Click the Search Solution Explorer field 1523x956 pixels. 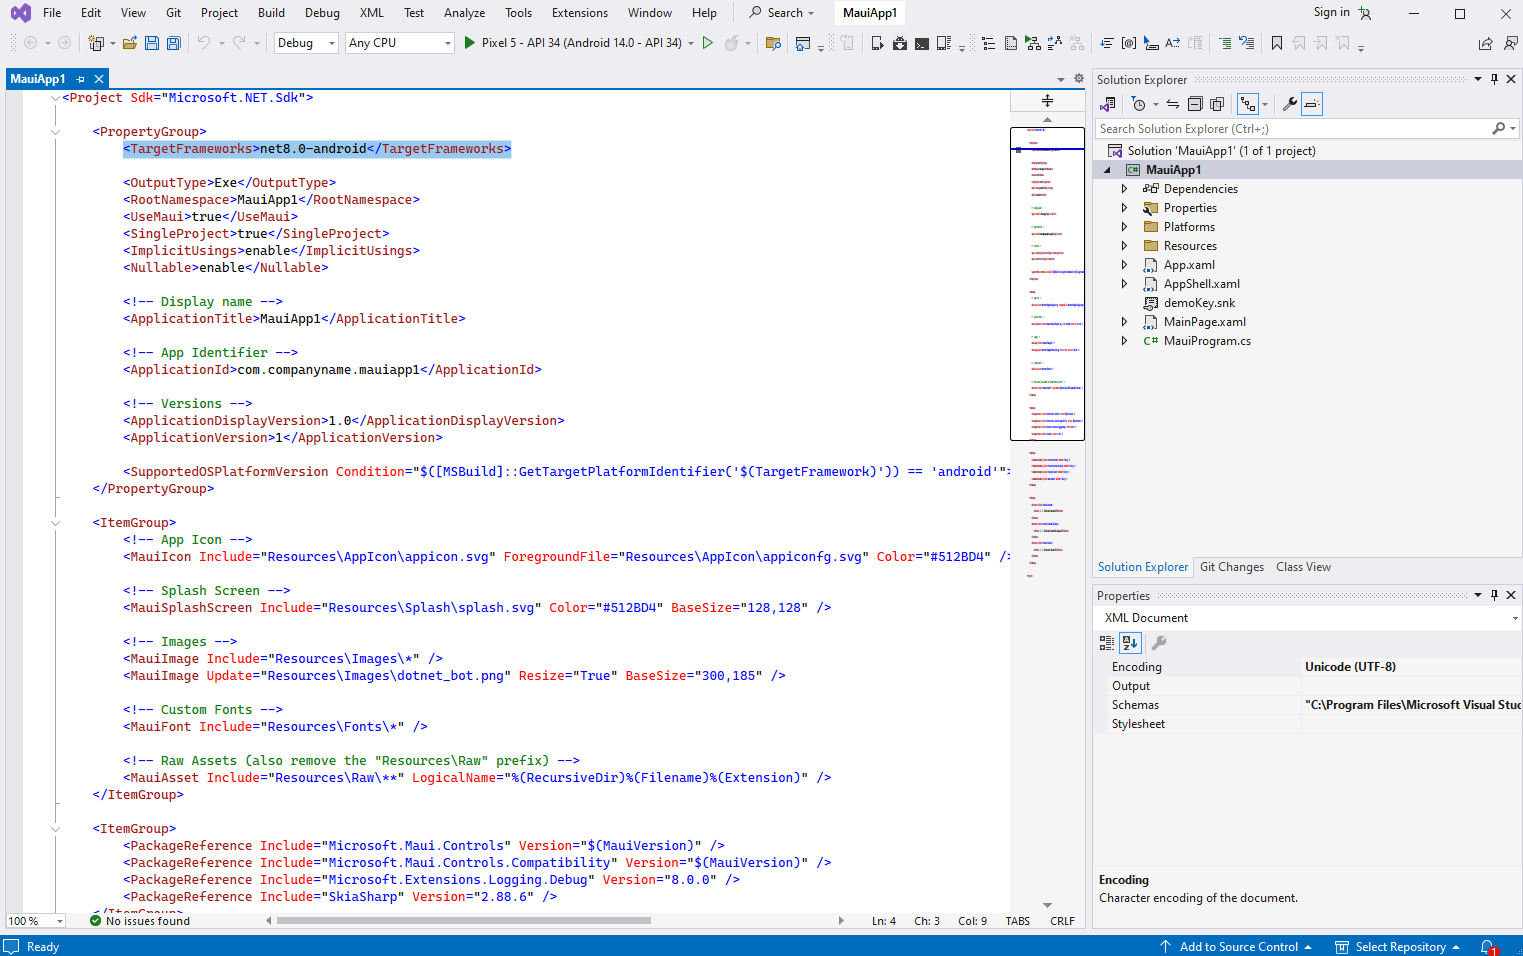1290,129
